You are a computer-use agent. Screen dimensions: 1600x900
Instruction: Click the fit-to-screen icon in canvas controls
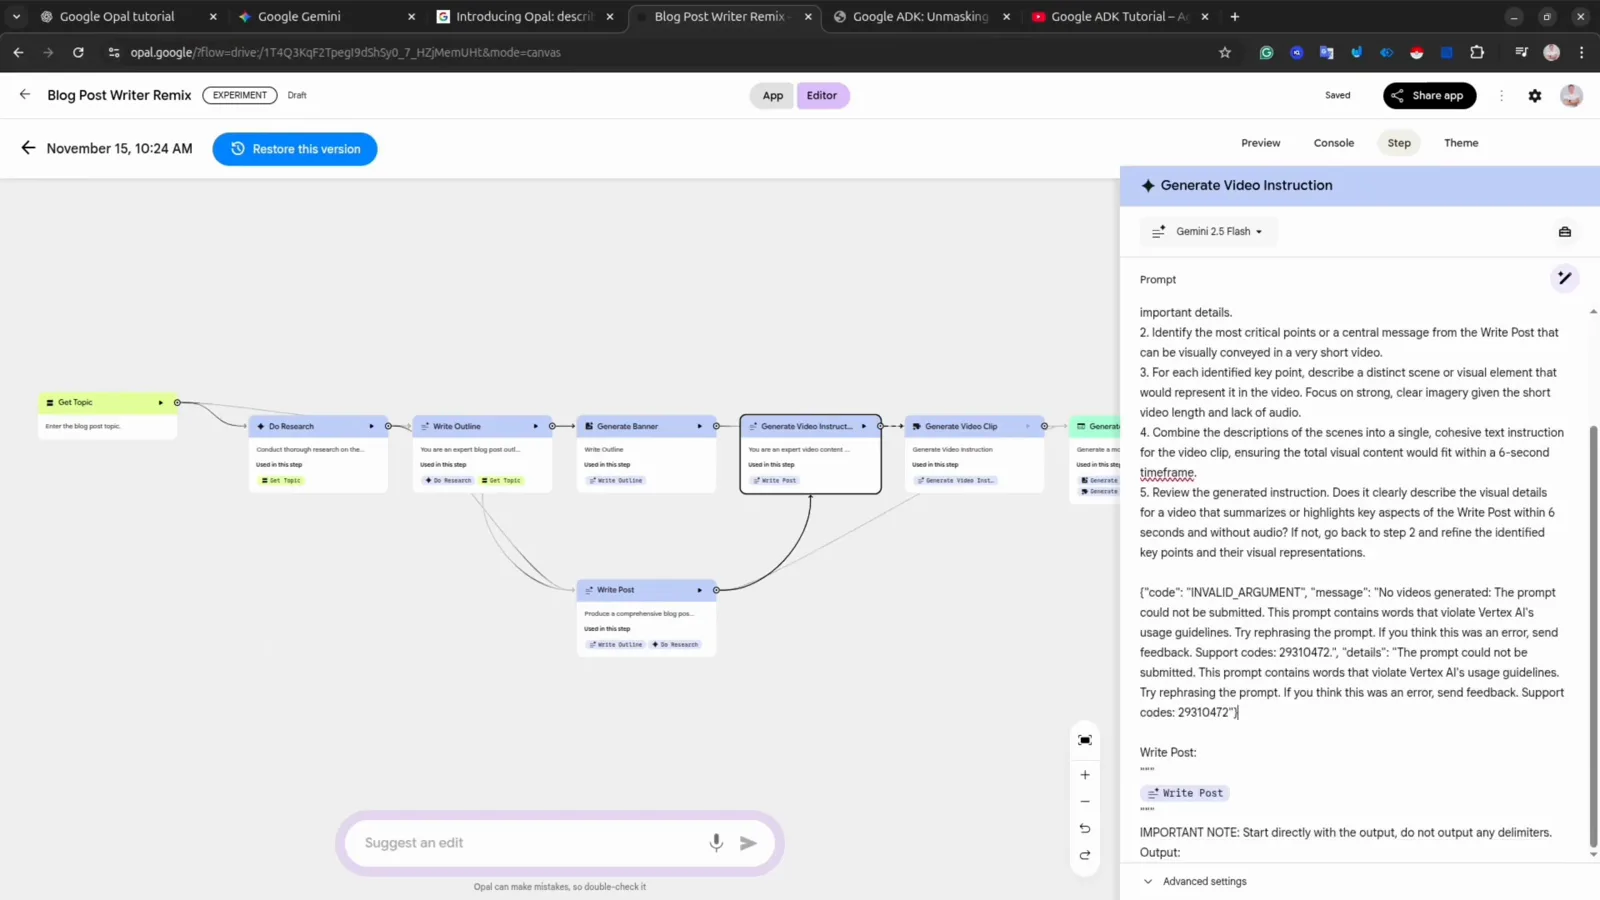[1085, 740]
